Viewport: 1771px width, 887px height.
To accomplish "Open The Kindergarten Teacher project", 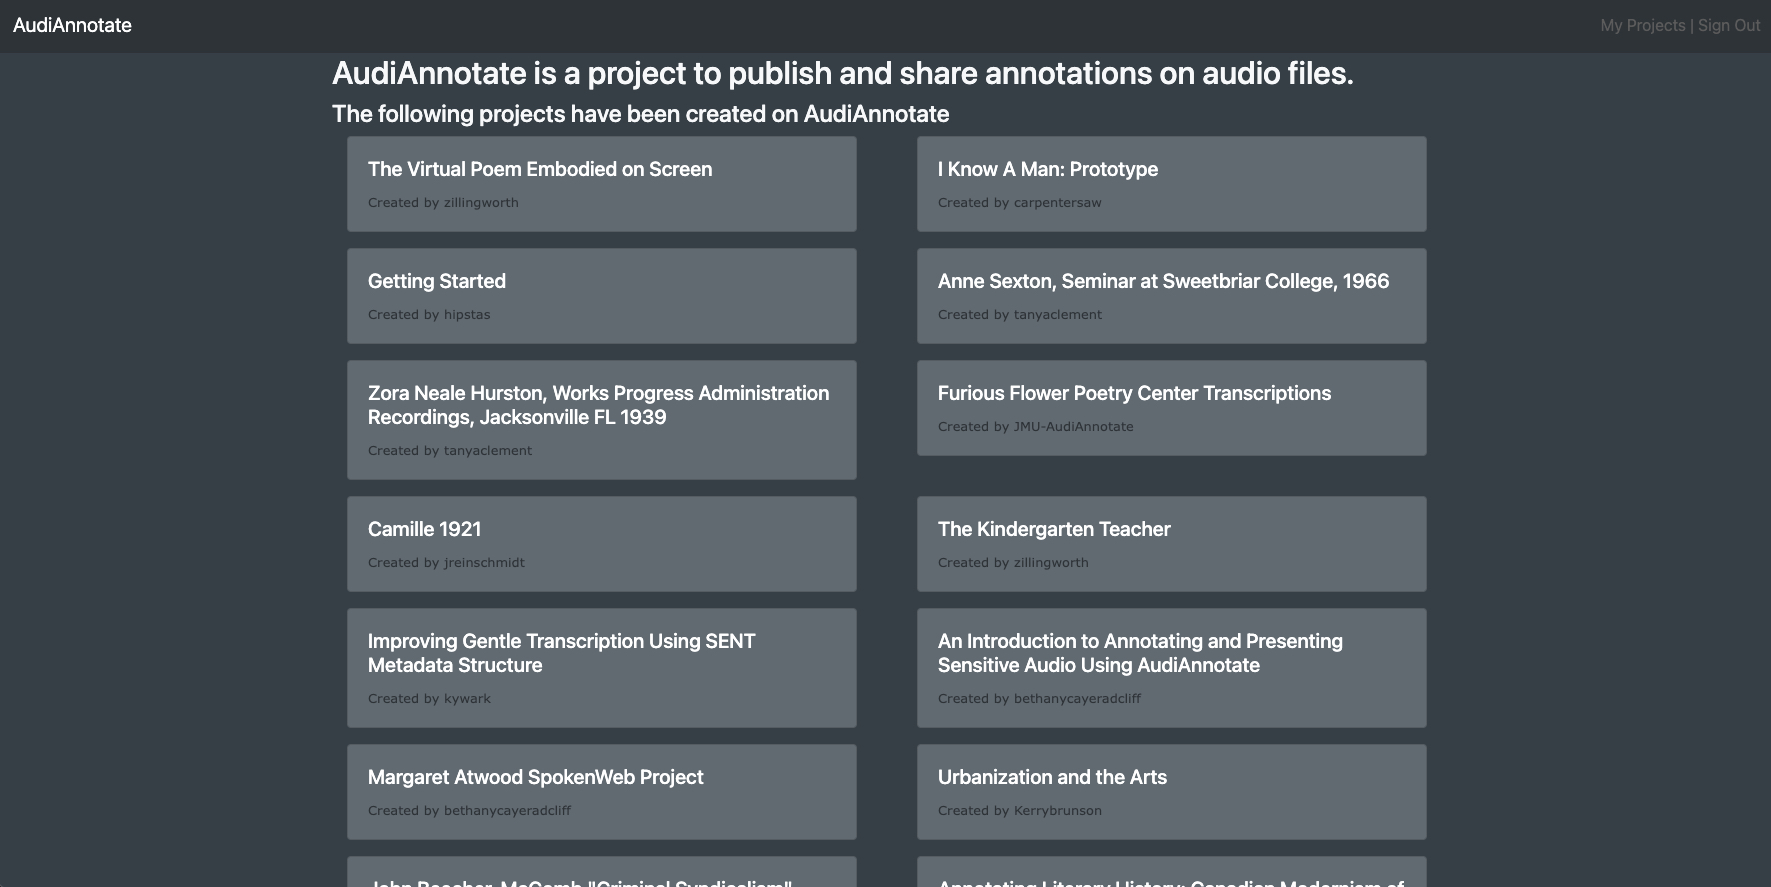I will coord(1054,529).
